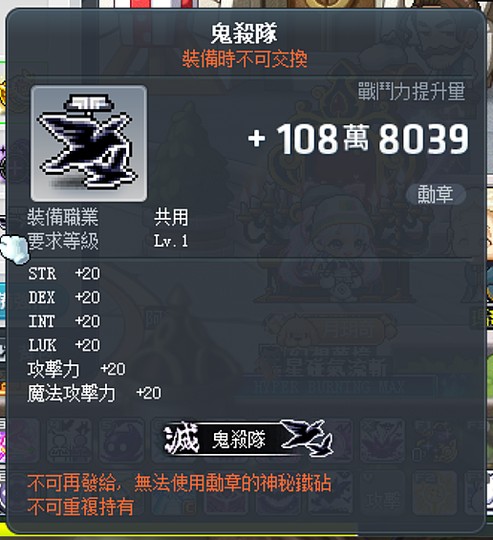Click the 共用 job value

point(171,217)
